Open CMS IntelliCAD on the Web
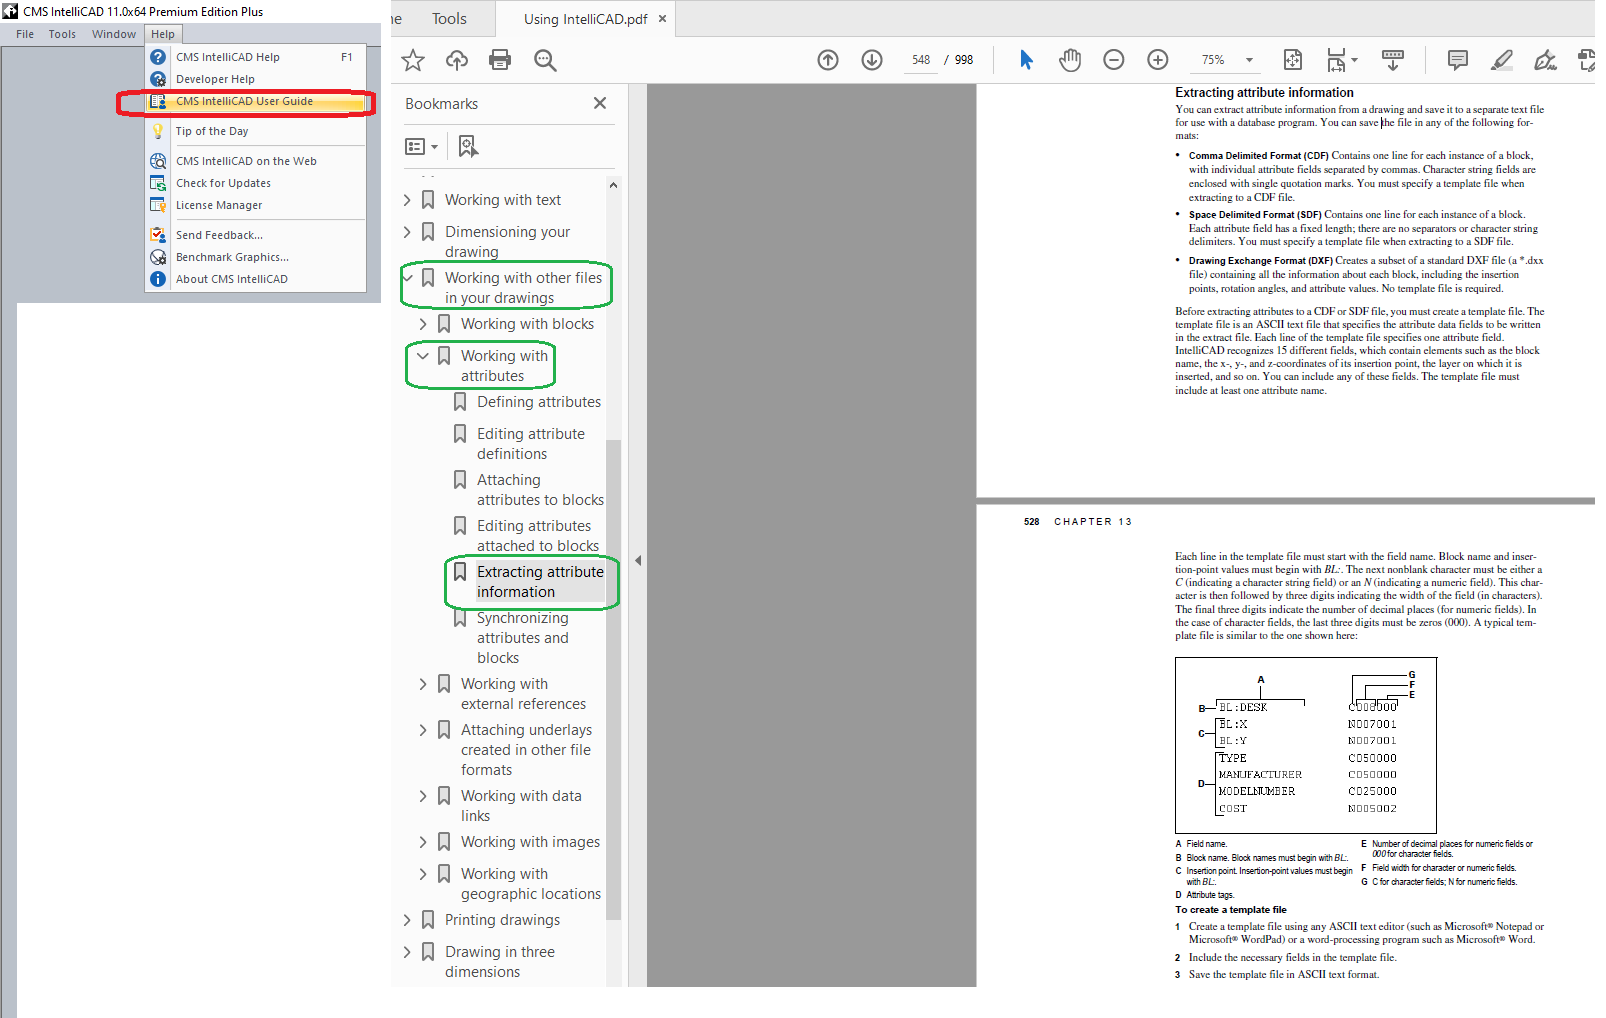1606x1018 pixels. [x=256, y=161]
